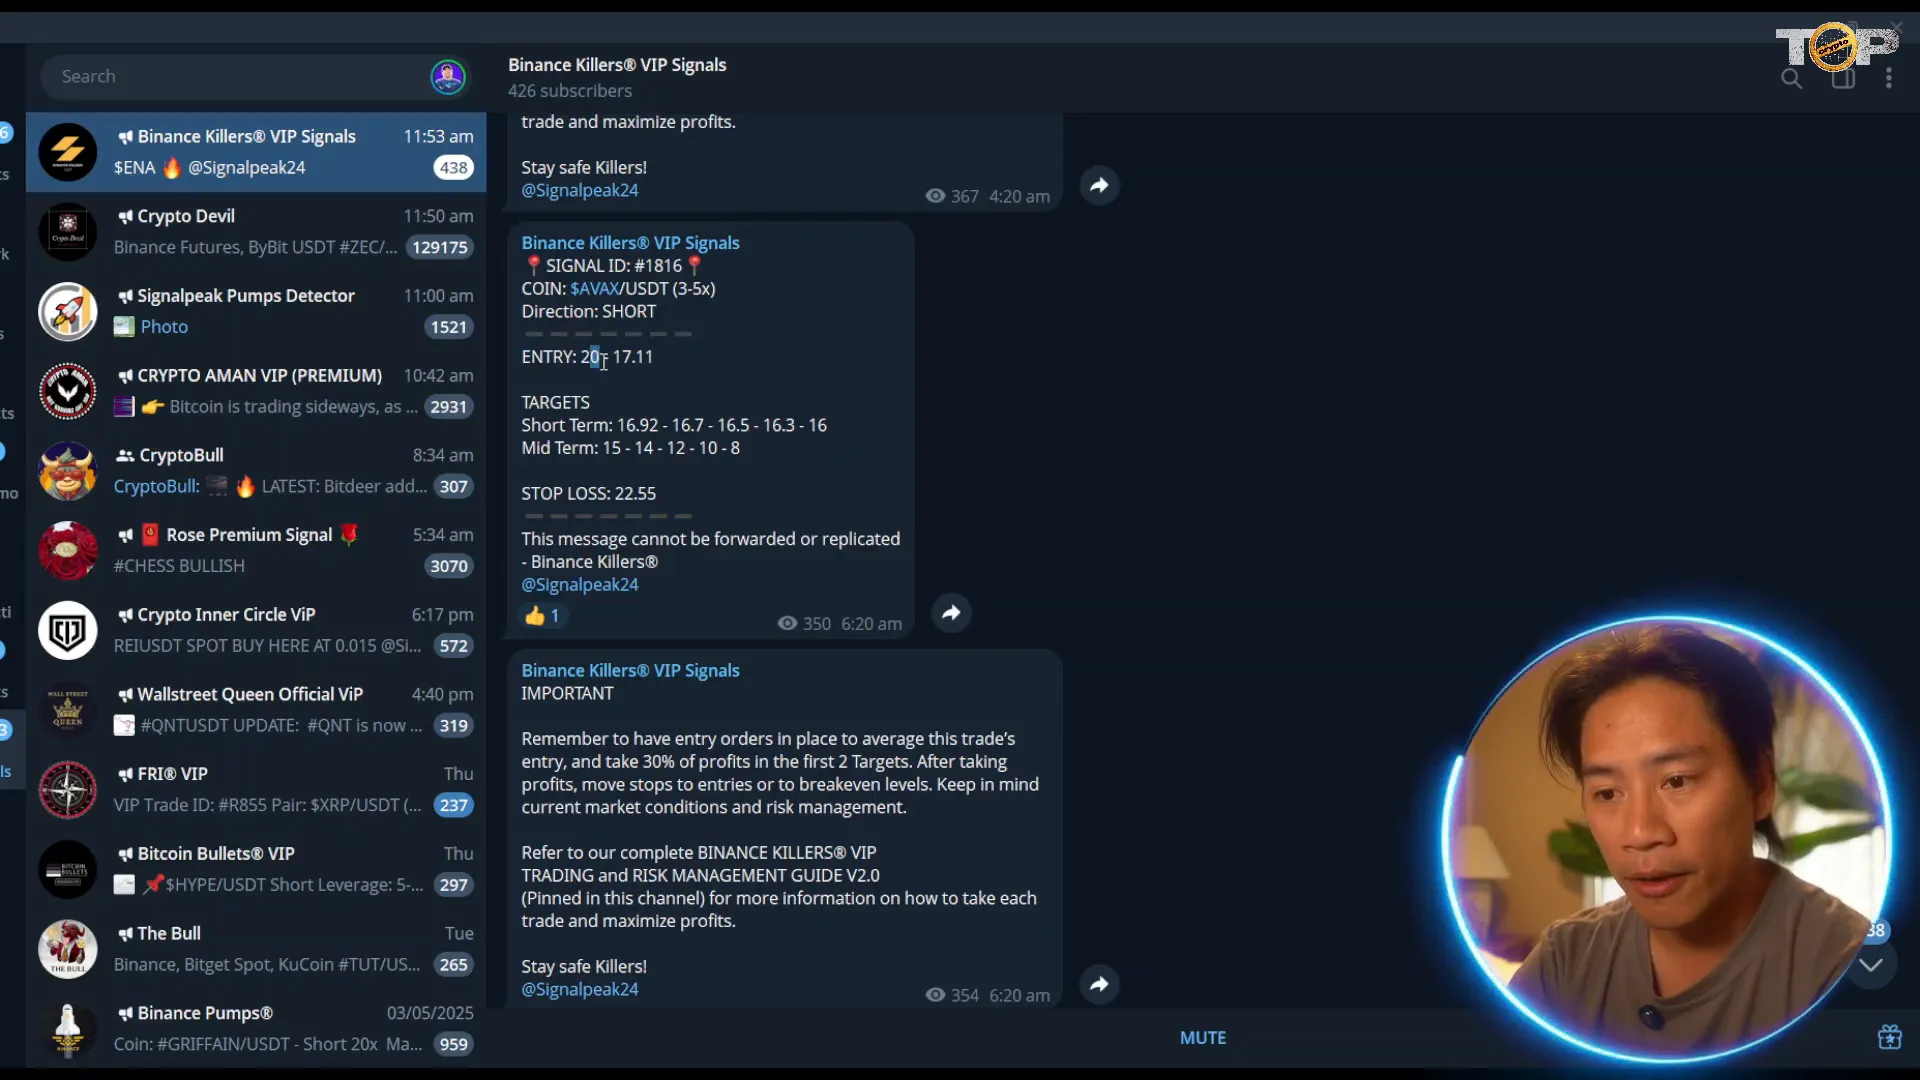The width and height of the screenshot is (1920, 1080).
Task: Toggle the side panel icon in header
Action: click(x=1843, y=78)
